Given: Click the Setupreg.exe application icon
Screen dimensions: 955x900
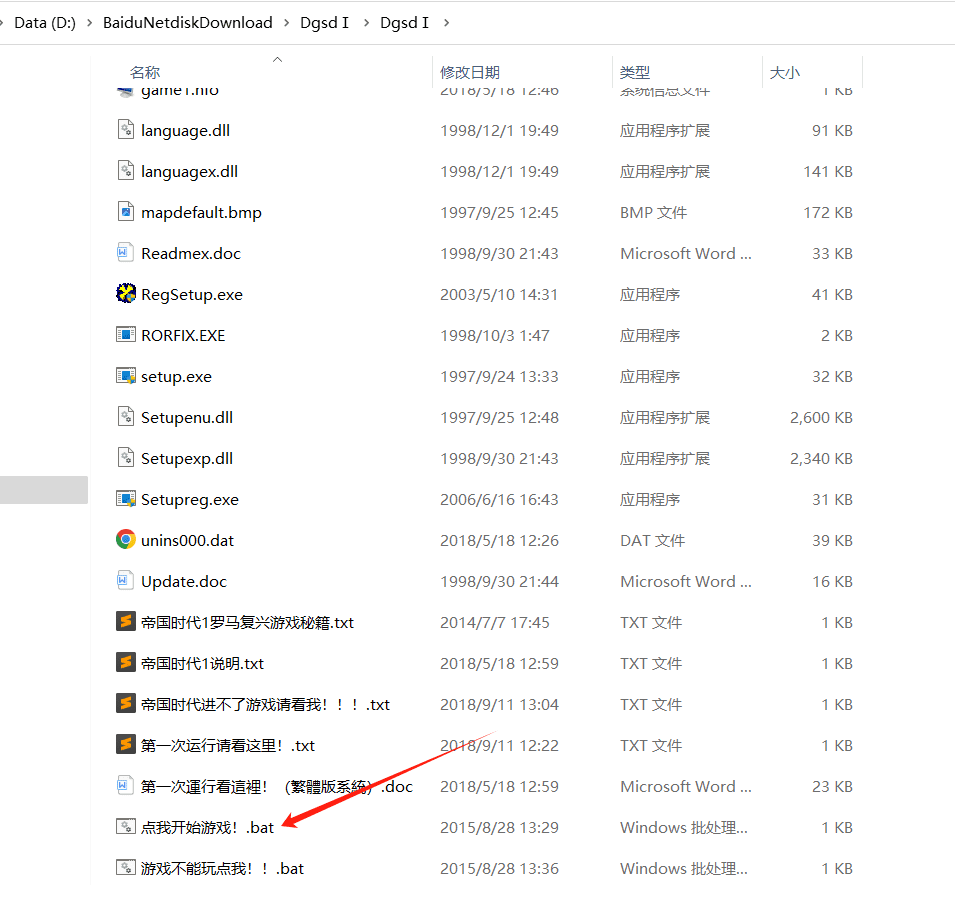Looking at the screenshot, I should 125,499.
